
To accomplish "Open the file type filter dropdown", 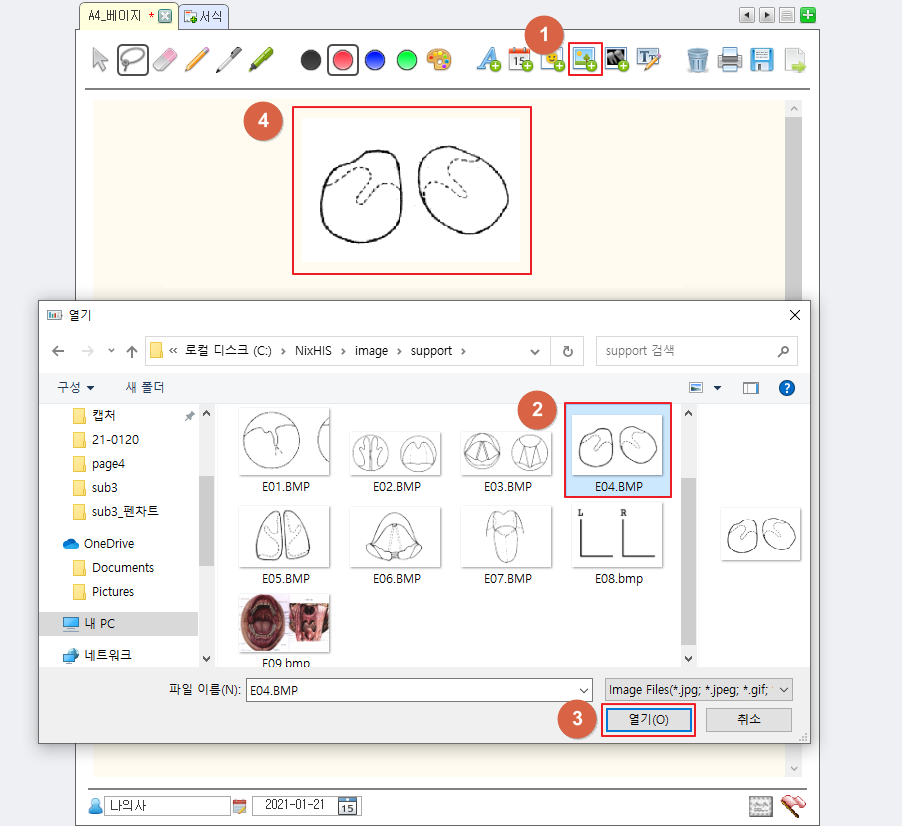I will click(699, 690).
